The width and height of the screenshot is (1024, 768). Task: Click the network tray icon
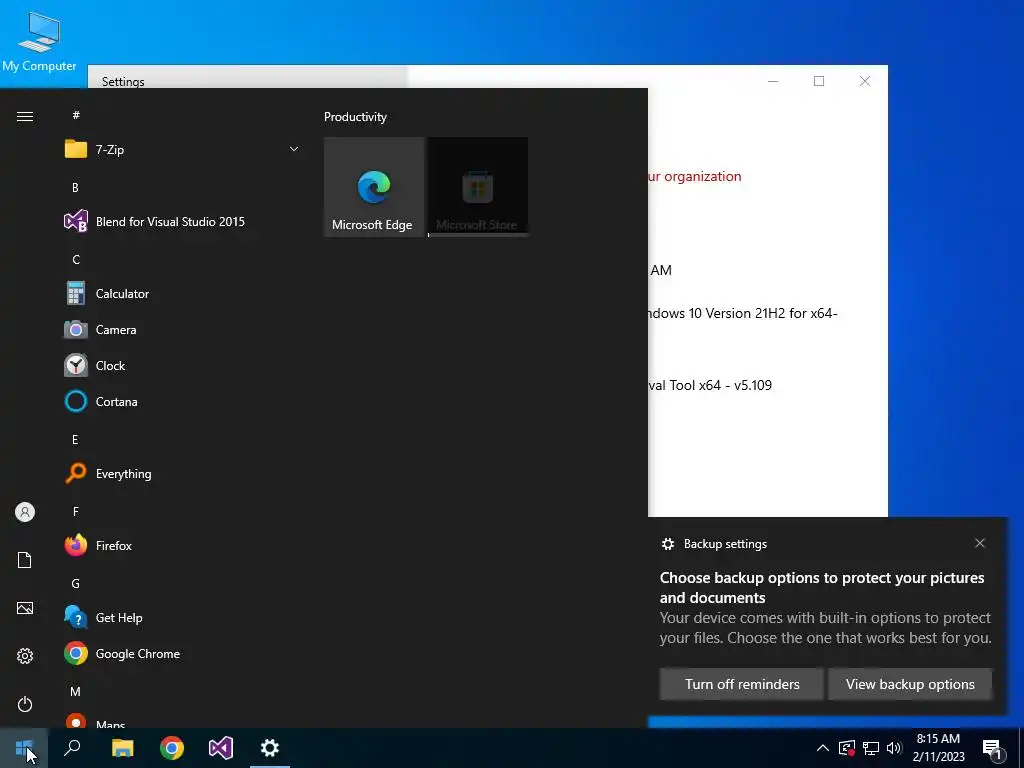(871, 748)
